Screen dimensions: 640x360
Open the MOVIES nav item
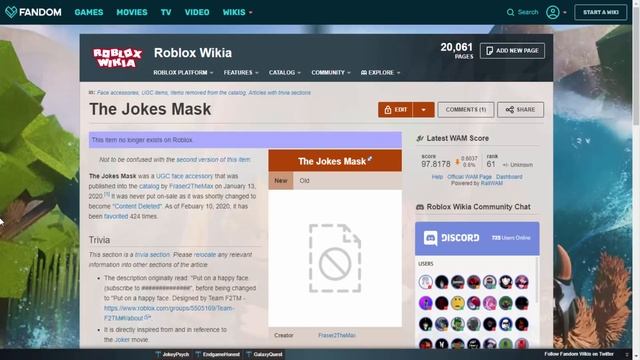(x=131, y=12)
